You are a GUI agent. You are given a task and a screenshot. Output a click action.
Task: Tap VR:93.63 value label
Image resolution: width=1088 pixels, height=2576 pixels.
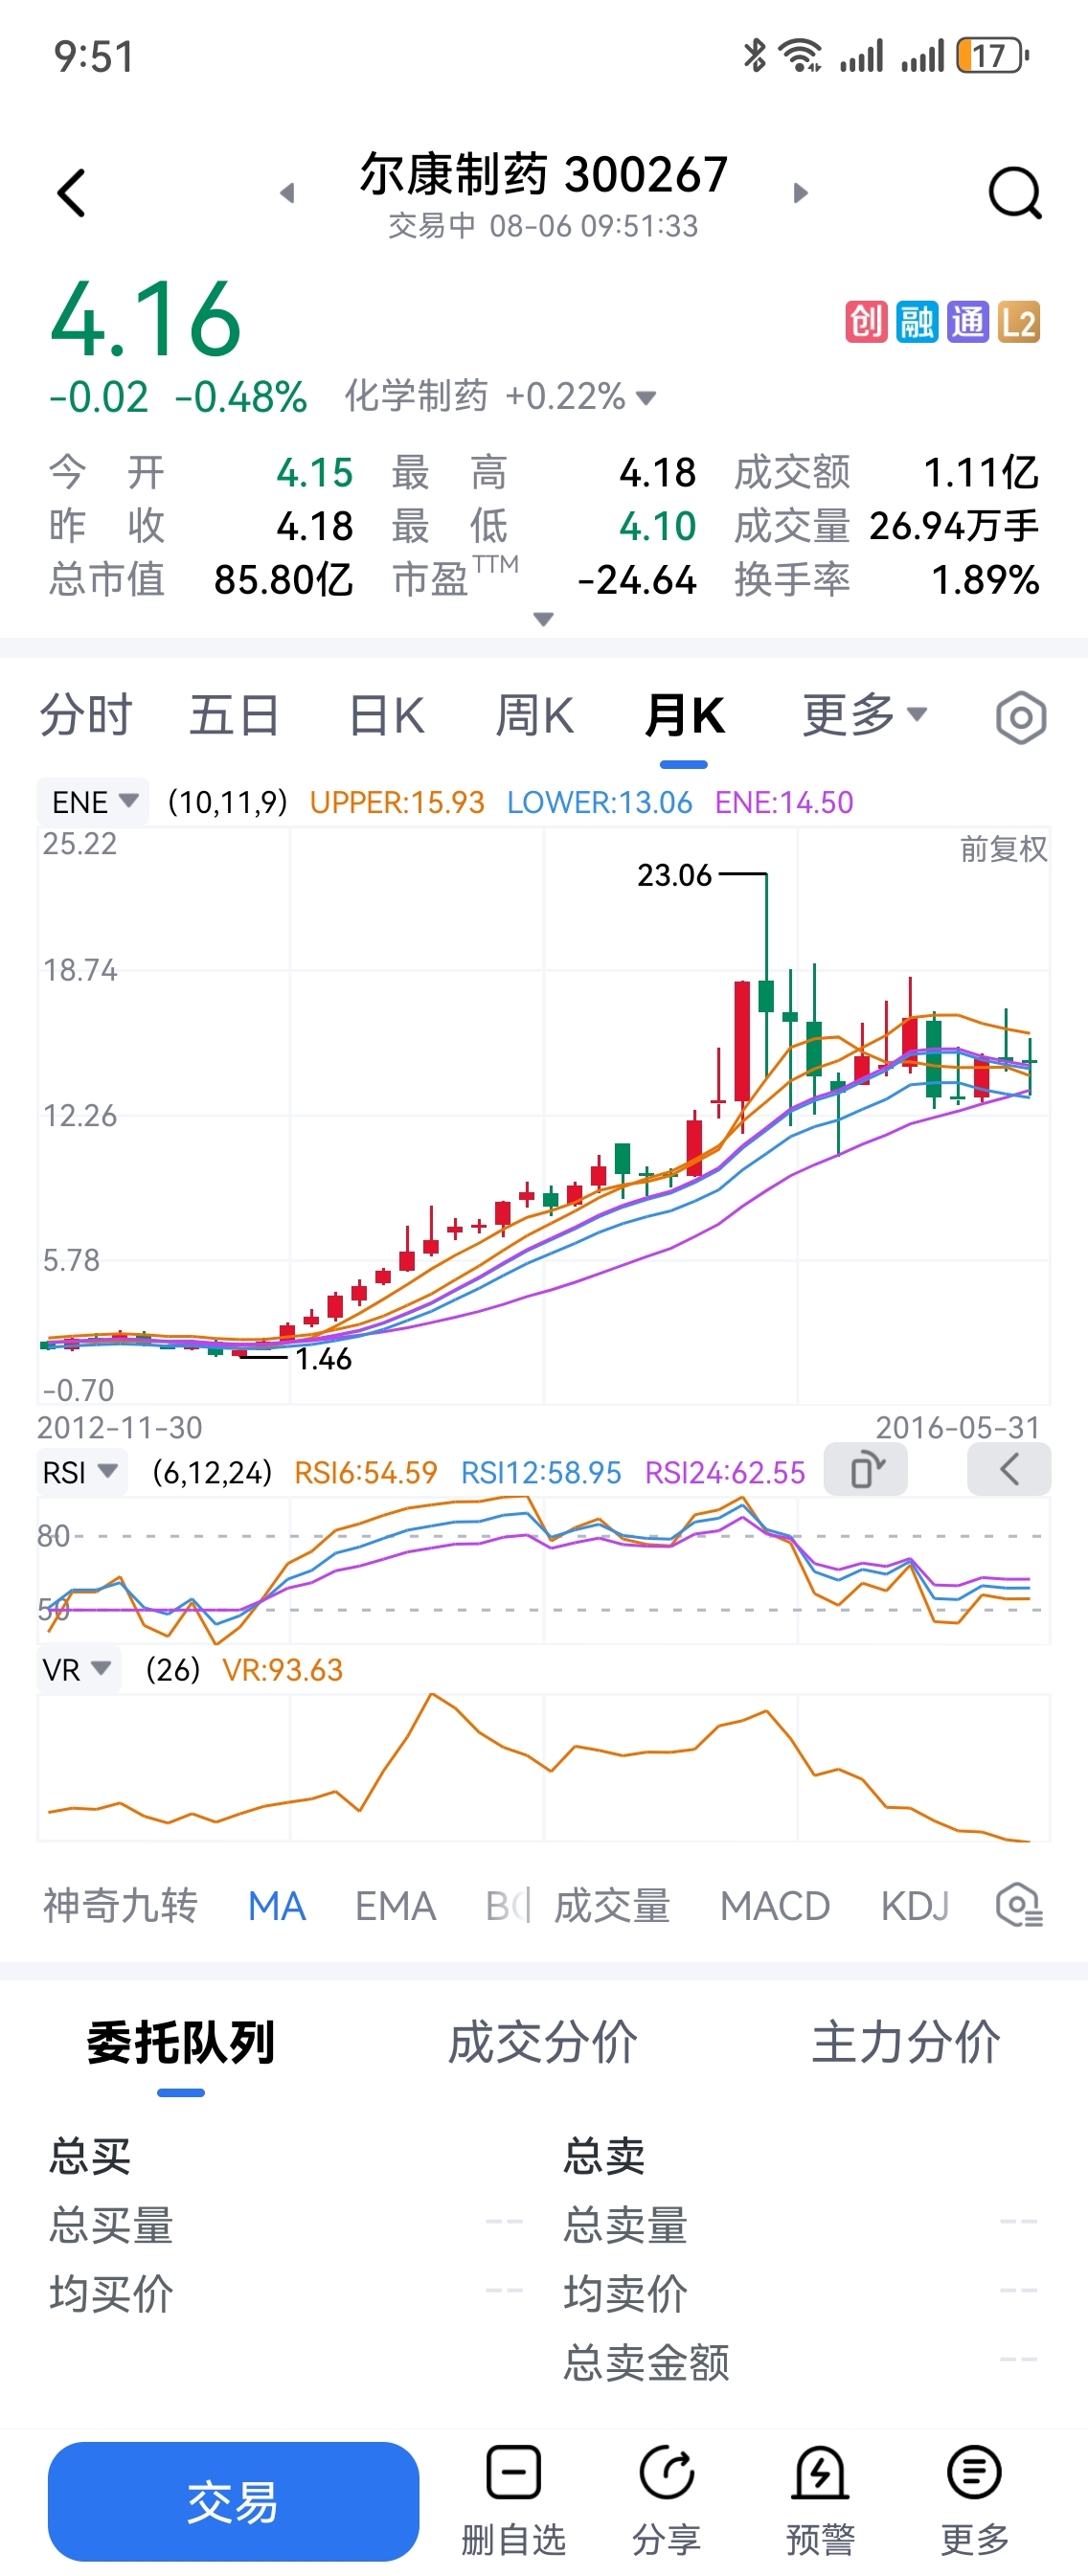(282, 1670)
